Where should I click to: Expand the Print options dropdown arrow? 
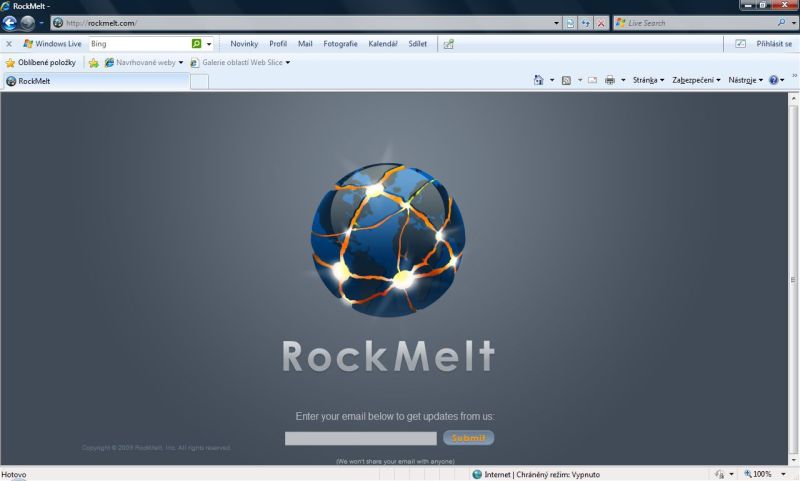point(623,80)
